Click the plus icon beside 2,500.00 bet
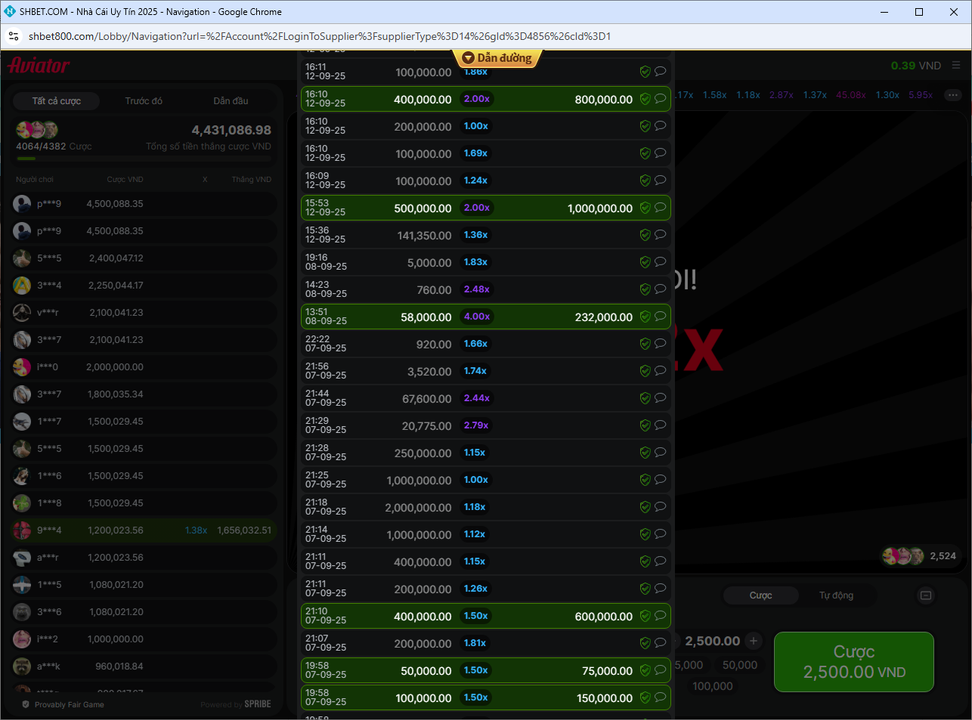The height and width of the screenshot is (720, 972). pos(754,641)
